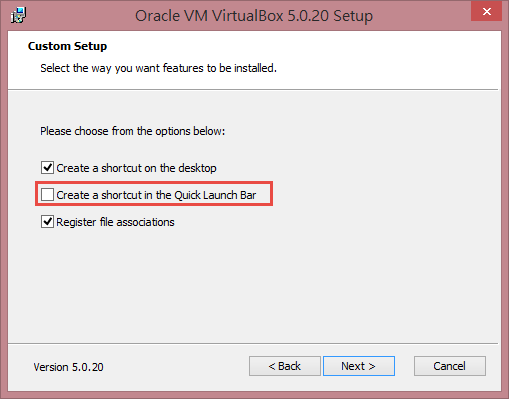Click the 'Custom Setup' heading
This screenshot has height=399, width=509.
click(67, 46)
